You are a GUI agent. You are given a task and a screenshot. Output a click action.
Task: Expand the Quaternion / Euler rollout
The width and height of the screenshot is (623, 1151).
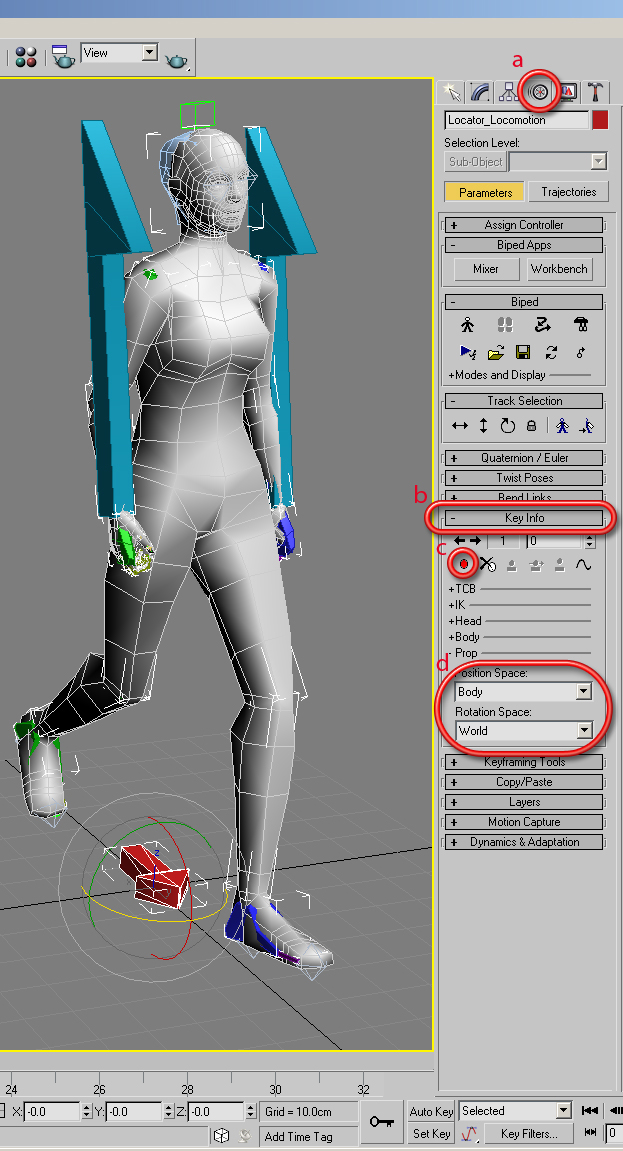pos(524,458)
